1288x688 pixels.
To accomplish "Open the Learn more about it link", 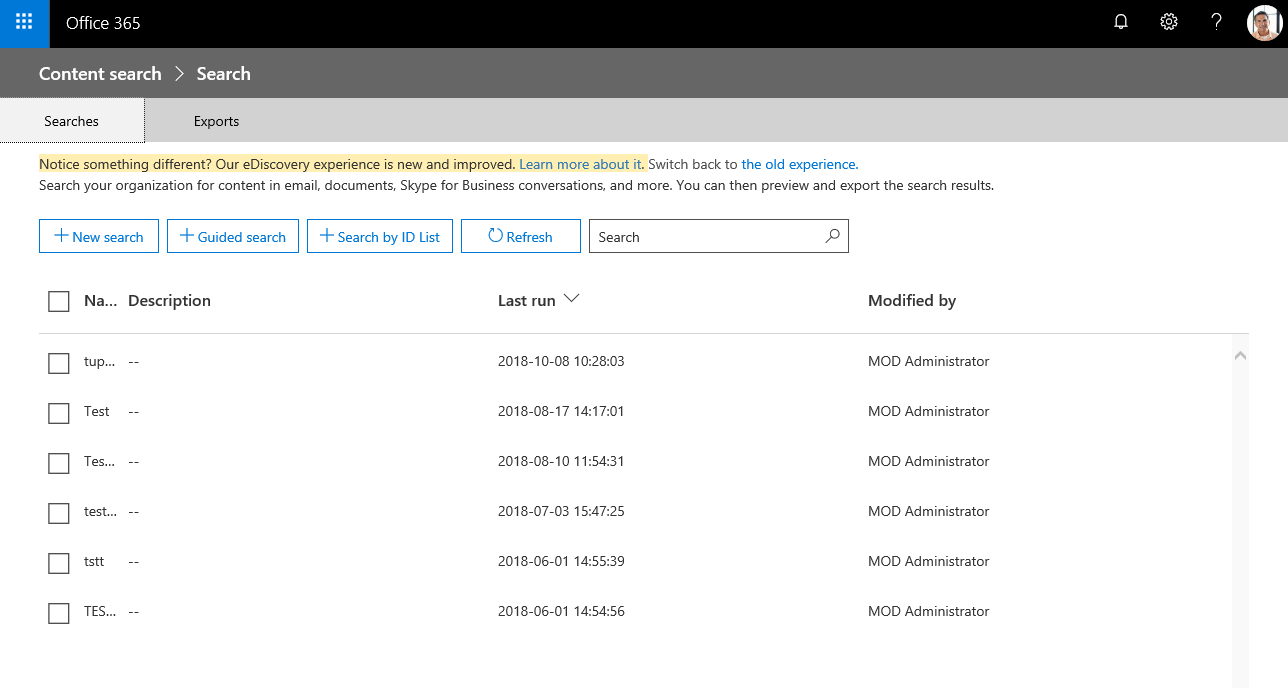I will pos(581,164).
